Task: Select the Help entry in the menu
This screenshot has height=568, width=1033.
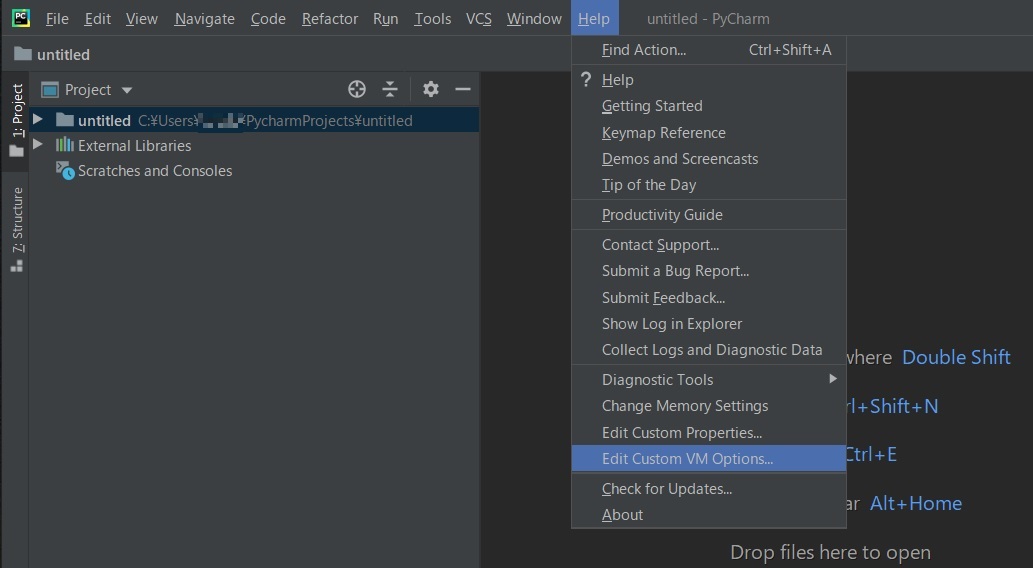Action: [x=709, y=80]
